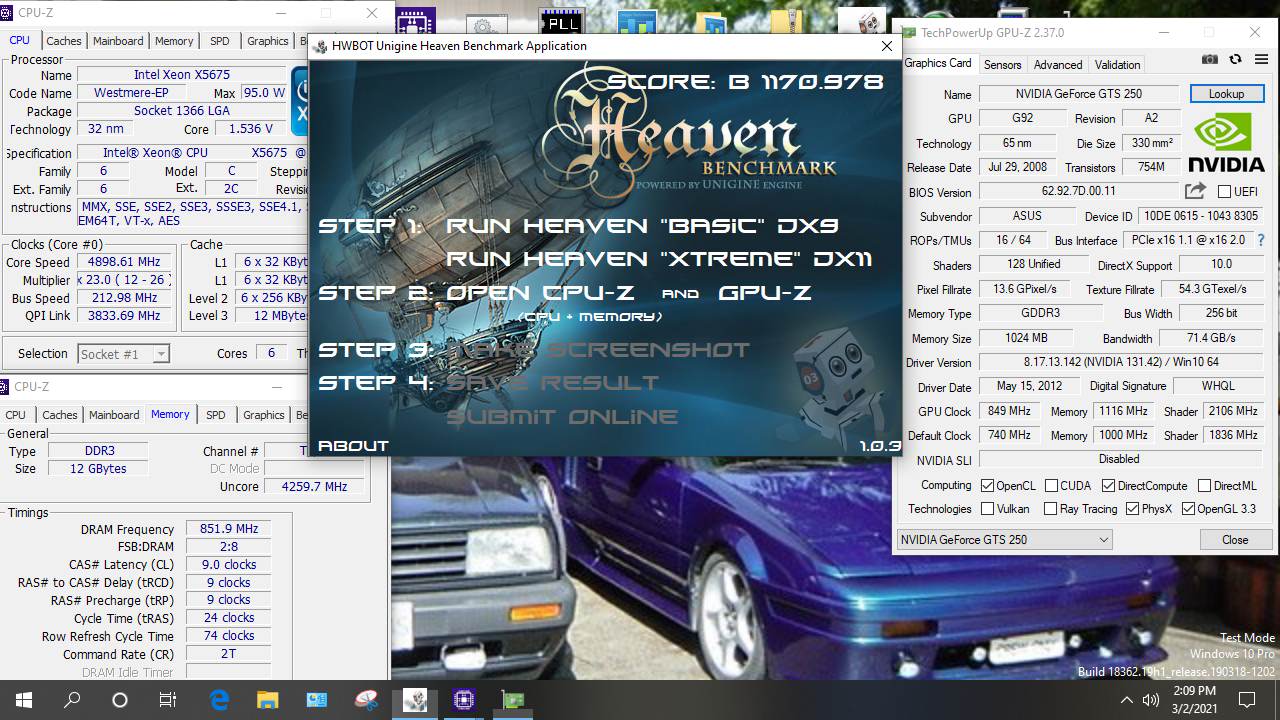The height and width of the screenshot is (720, 1280).
Task: Launch Microsoft Edge from taskbar
Action: 219,700
